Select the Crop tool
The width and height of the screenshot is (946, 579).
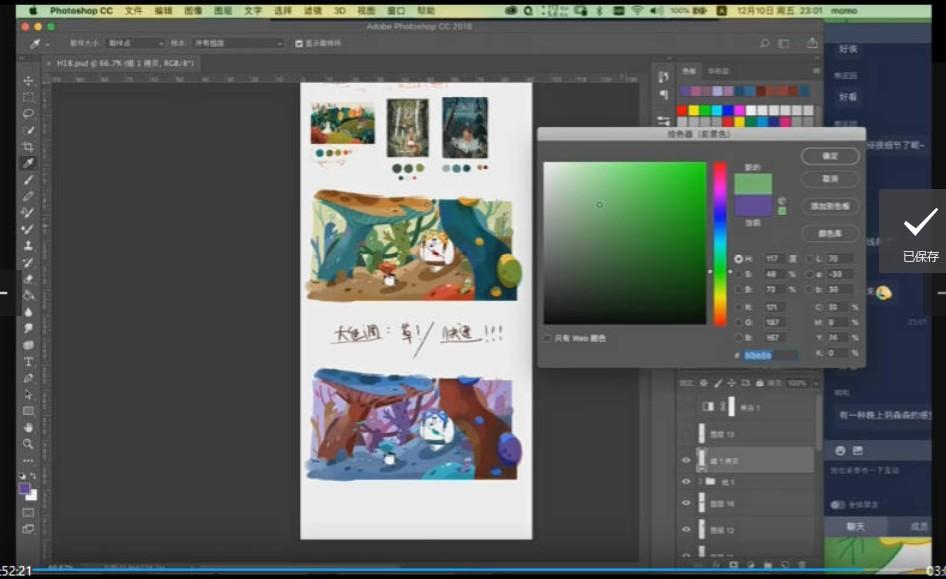(x=28, y=147)
